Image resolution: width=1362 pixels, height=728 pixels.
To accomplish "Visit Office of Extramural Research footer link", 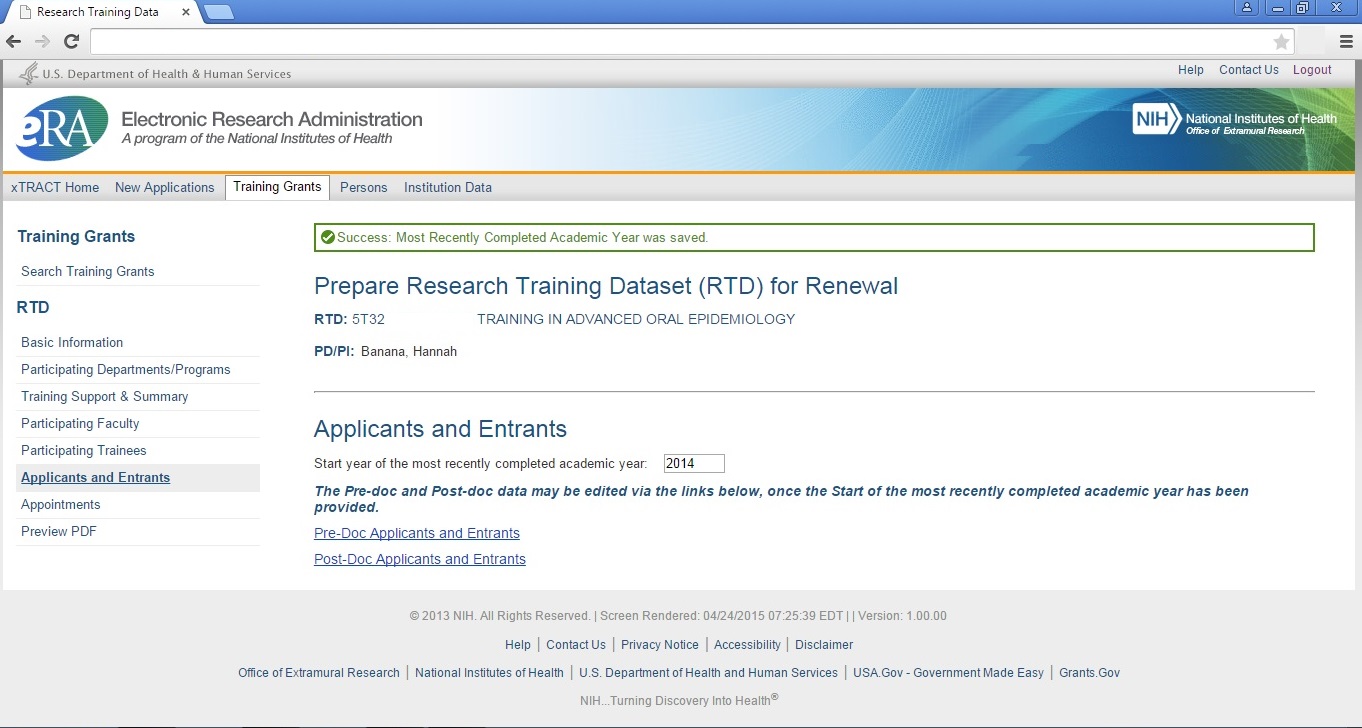I will pos(319,673).
